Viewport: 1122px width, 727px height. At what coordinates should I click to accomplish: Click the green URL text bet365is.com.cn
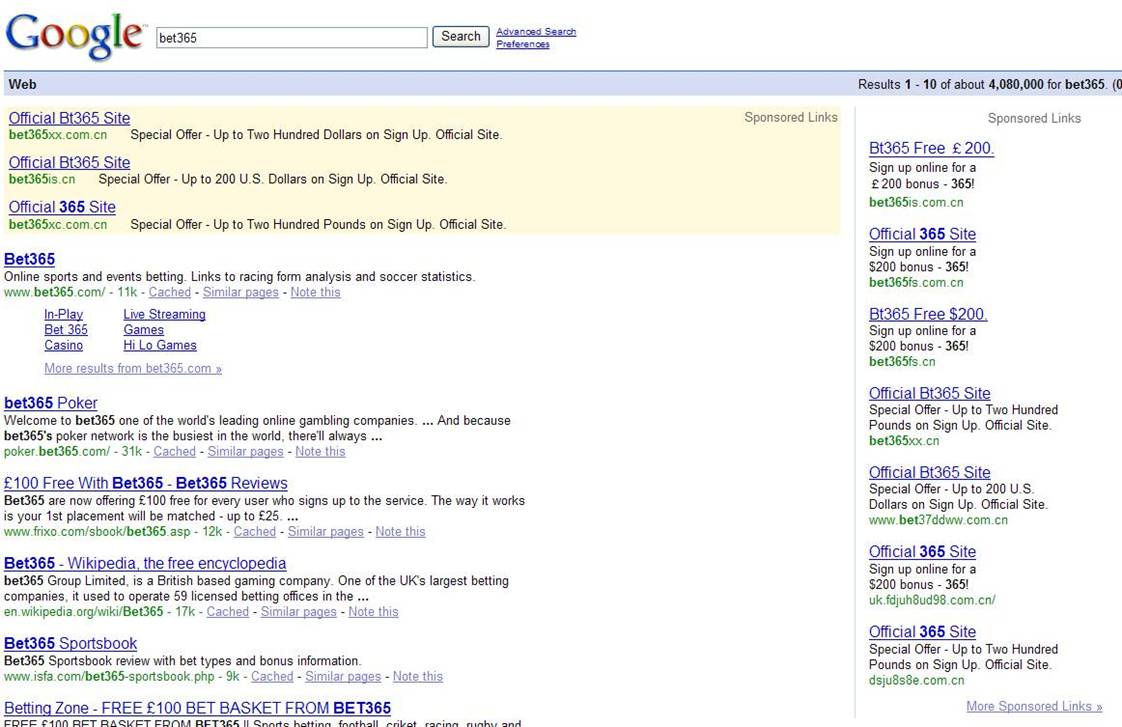coord(916,203)
